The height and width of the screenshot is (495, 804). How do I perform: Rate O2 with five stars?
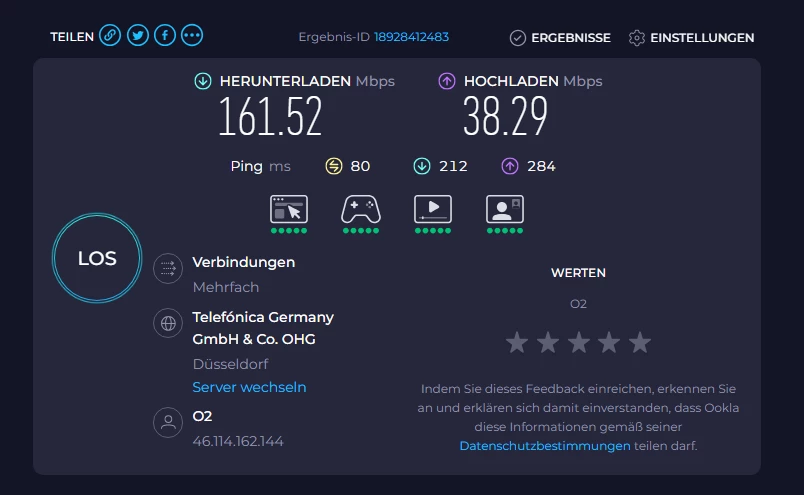tap(640, 343)
